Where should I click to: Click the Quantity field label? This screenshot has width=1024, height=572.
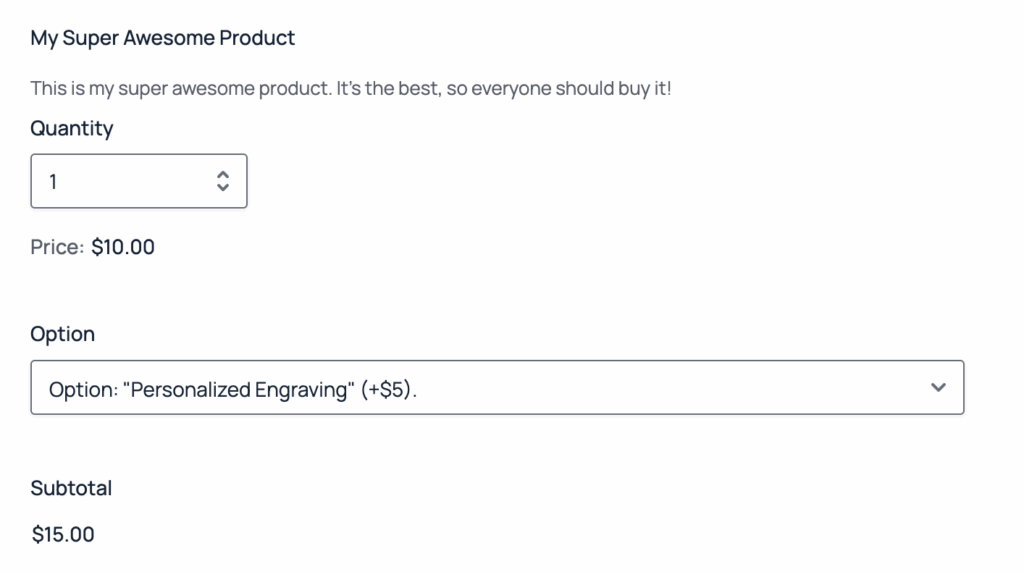click(72, 129)
